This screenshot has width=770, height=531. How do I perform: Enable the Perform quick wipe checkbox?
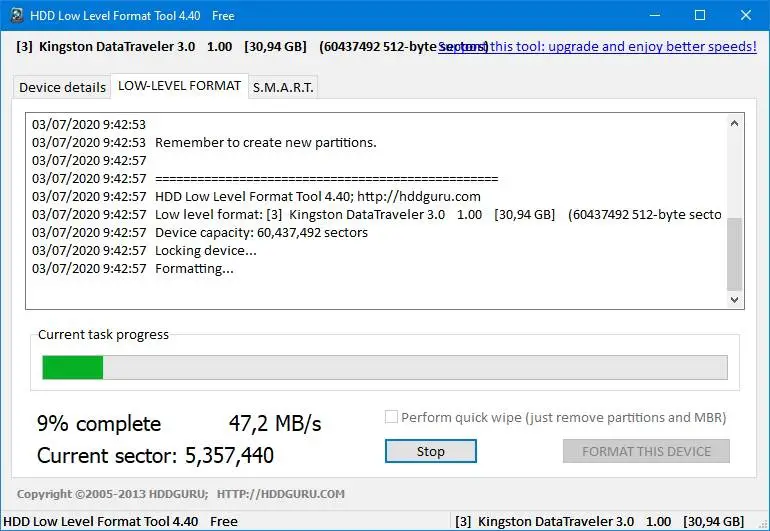[x=392, y=417]
